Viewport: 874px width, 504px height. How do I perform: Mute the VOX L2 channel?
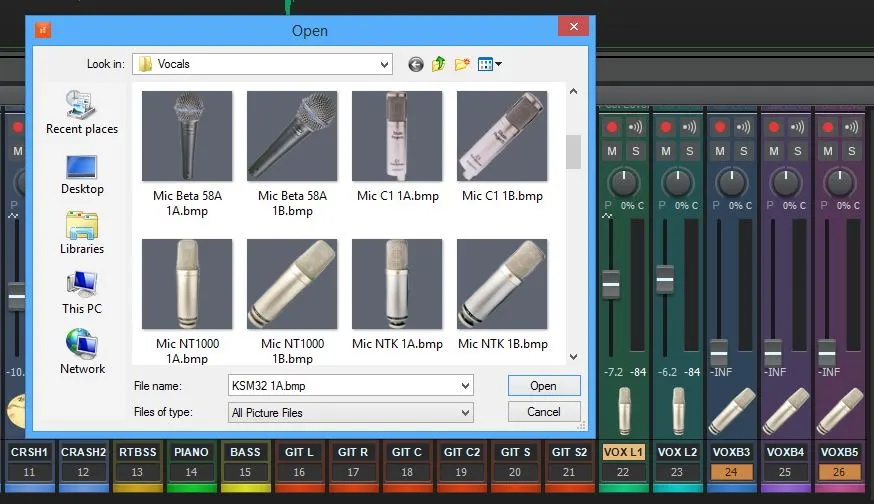pyautogui.click(x=666, y=151)
